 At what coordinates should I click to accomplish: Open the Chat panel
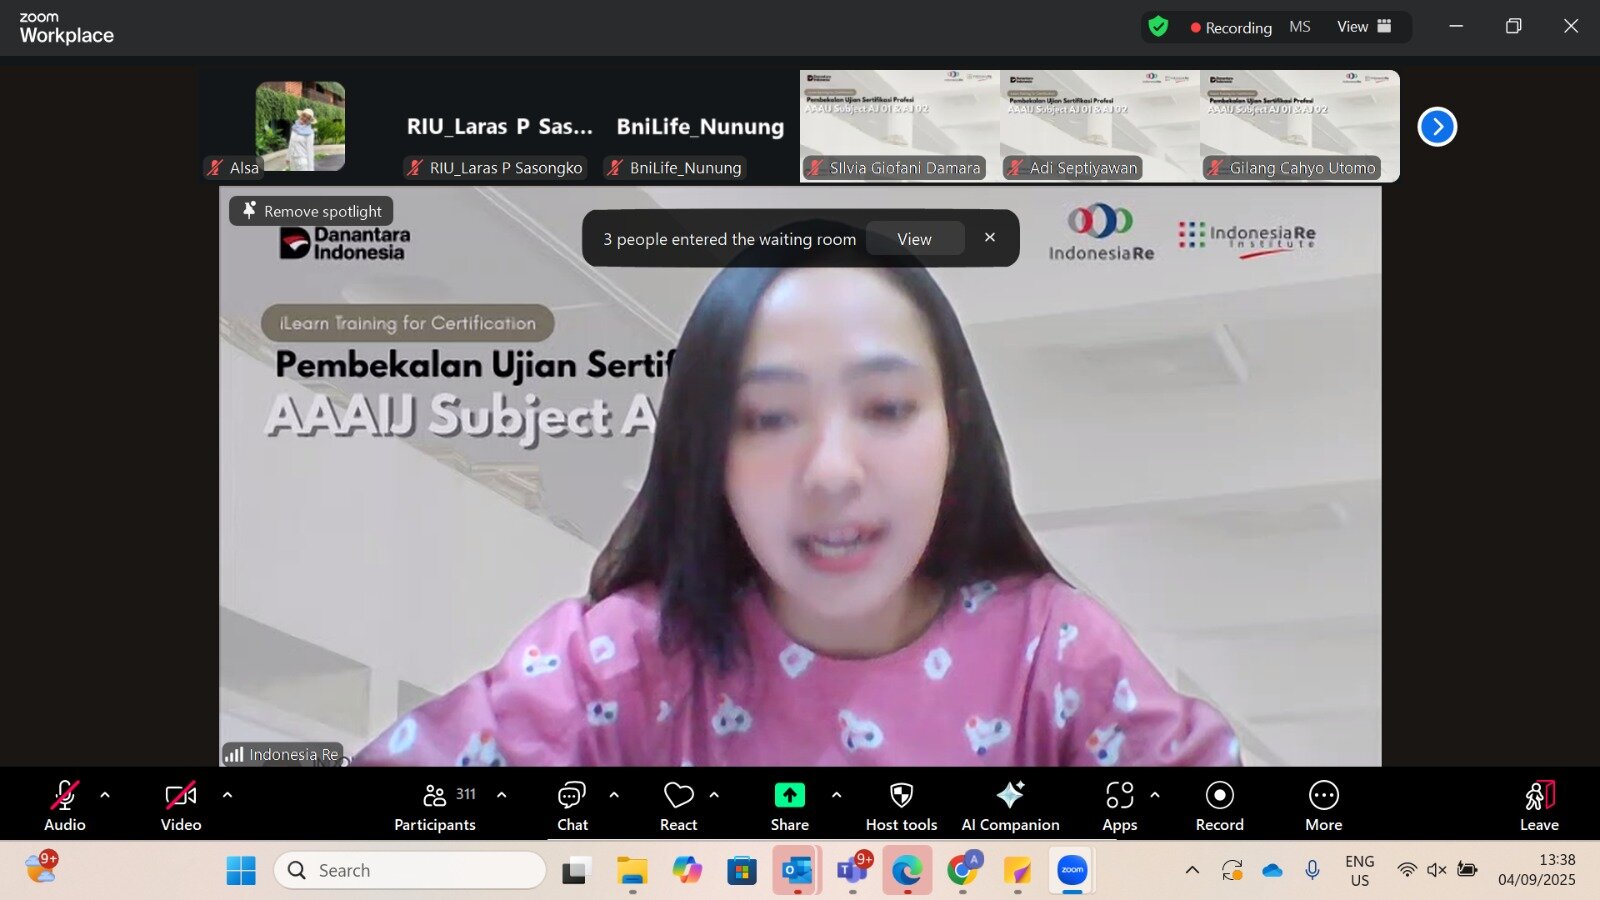coord(572,805)
